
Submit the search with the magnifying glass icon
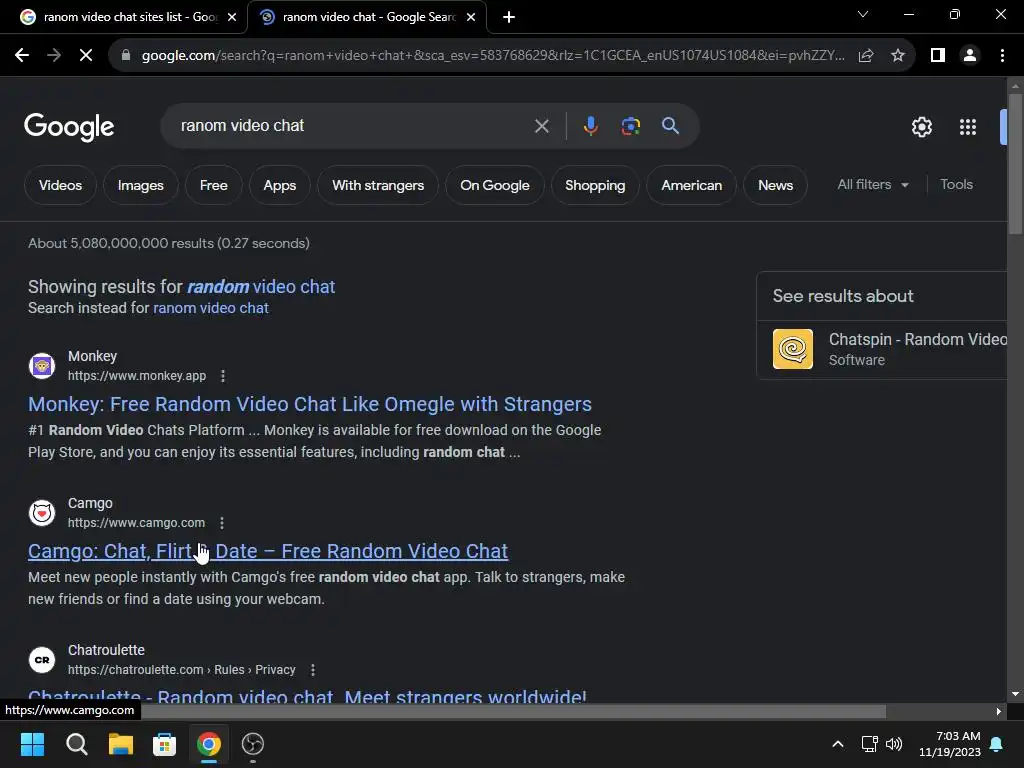[x=670, y=125]
